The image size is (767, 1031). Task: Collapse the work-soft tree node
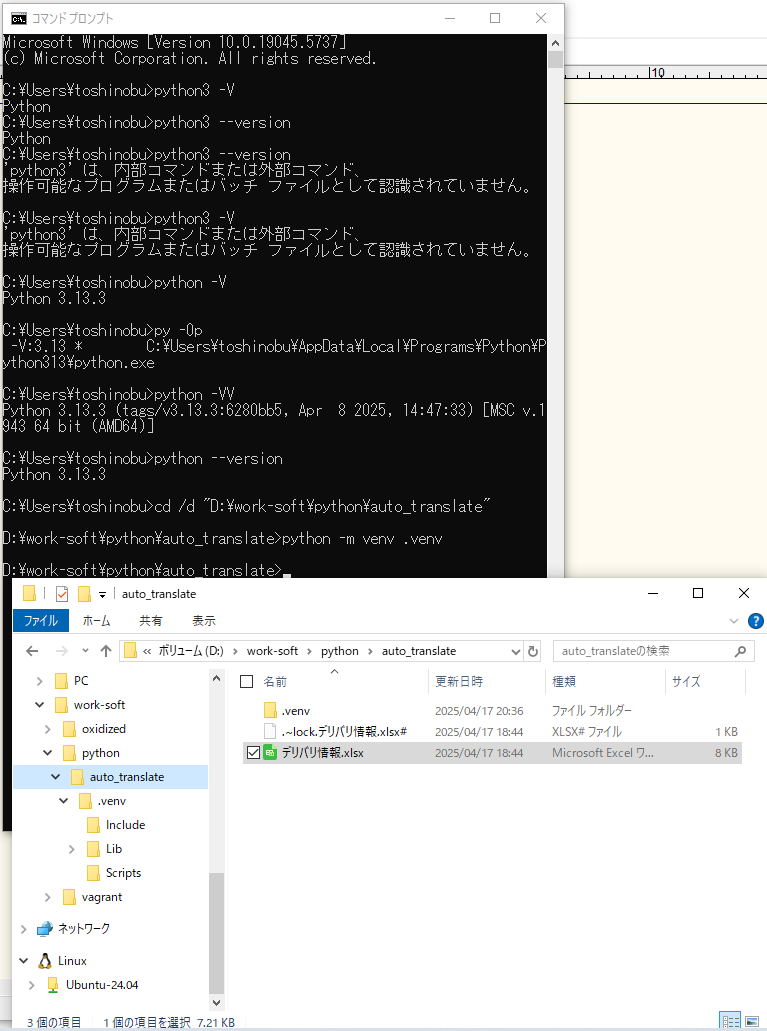point(39,705)
